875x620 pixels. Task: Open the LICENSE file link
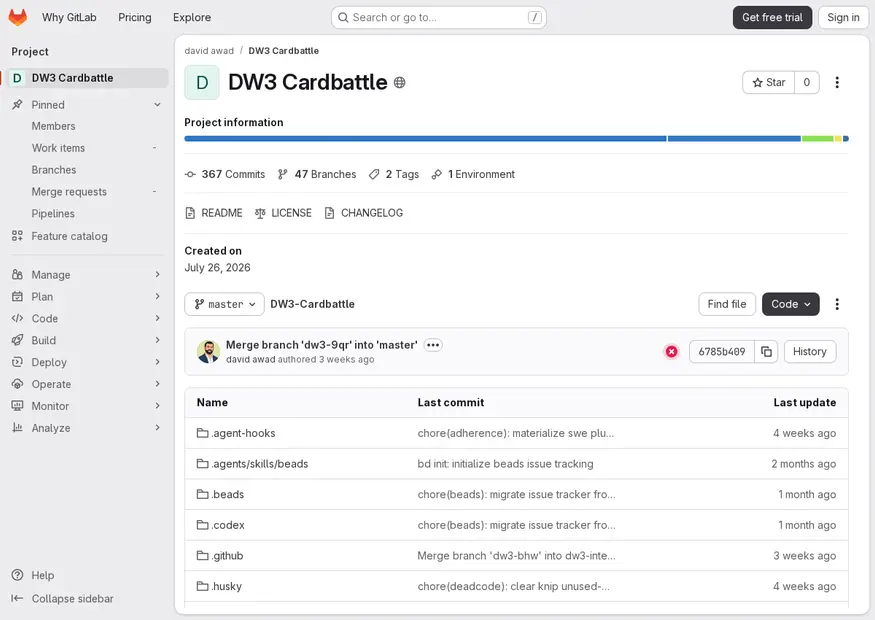(x=283, y=213)
